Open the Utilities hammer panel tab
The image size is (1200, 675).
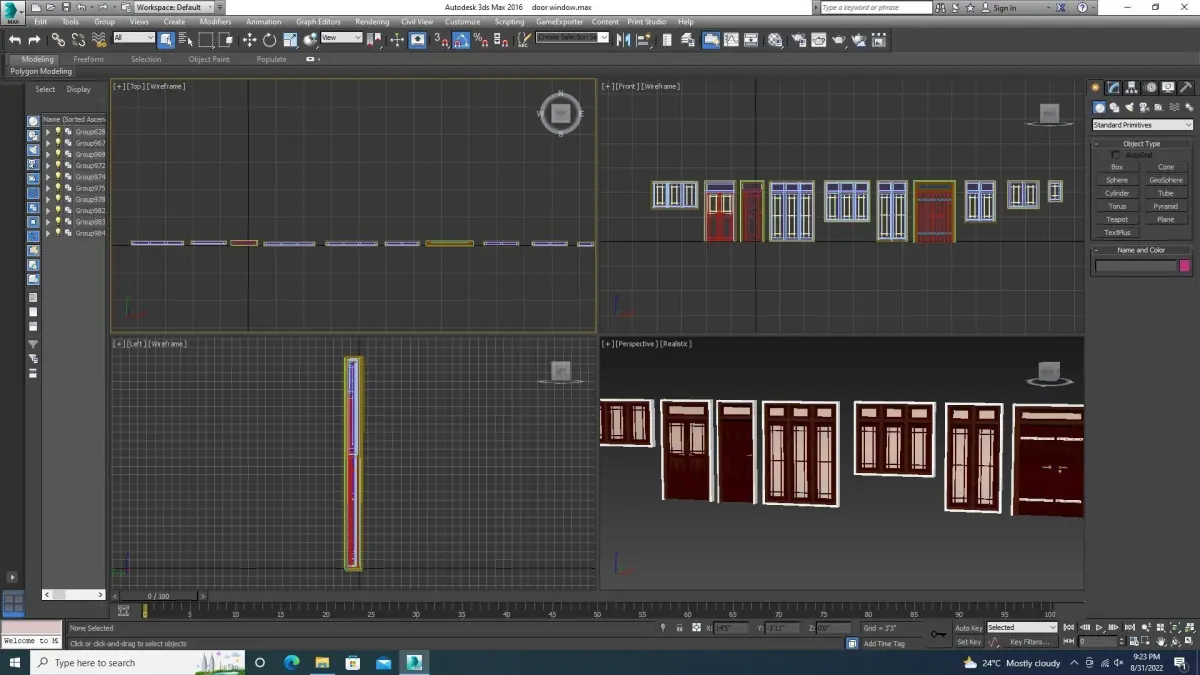[x=1186, y=88]
